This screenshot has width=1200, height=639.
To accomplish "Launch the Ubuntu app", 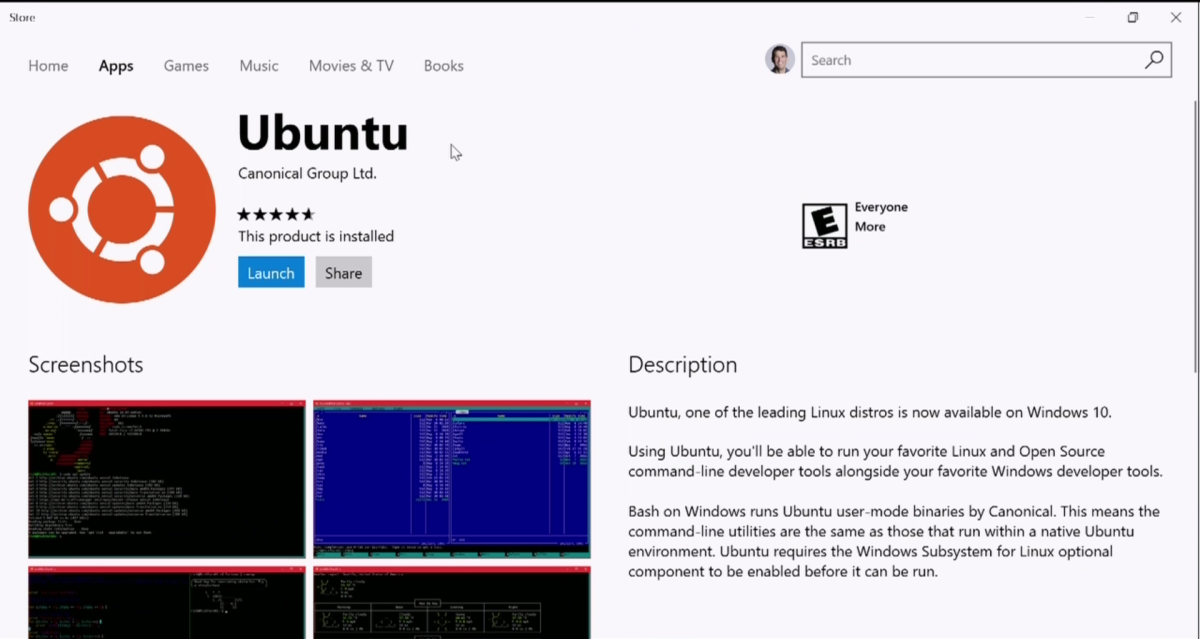I will [x=271, y=273].
